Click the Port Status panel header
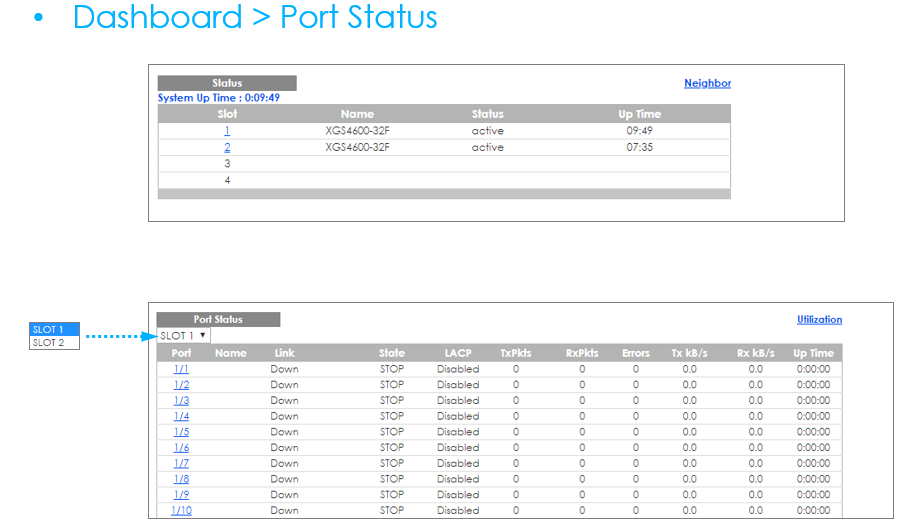 tap(218, 320)
